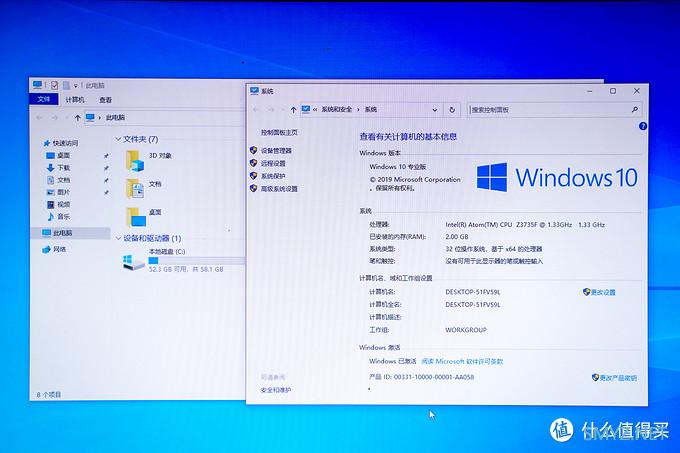This screenshot has width=680, height=453.
Task: Click product ID 00331-10000-00001-AA058
Action: pyautogui.click(x=434, y=377)
